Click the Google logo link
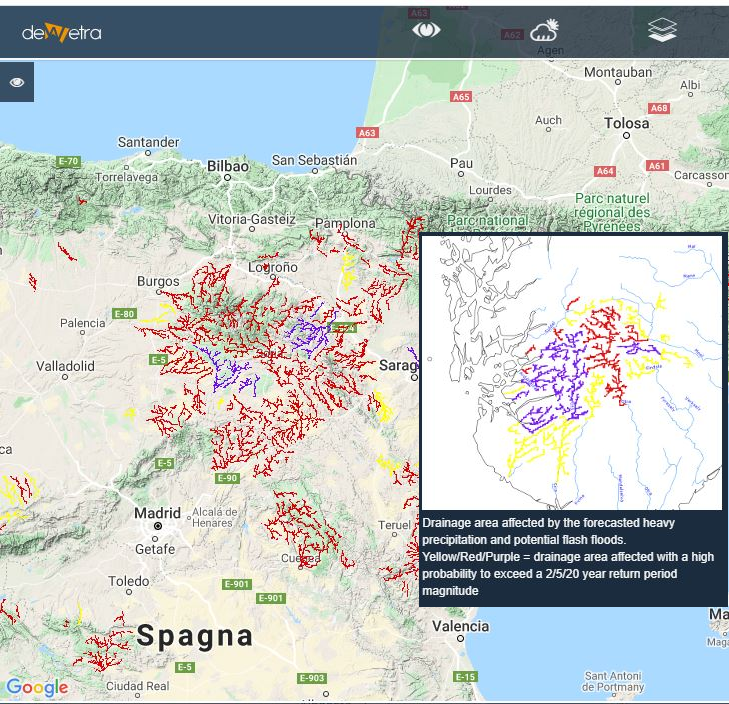This screenshot has width=729, height=704. tap(37, 687)
